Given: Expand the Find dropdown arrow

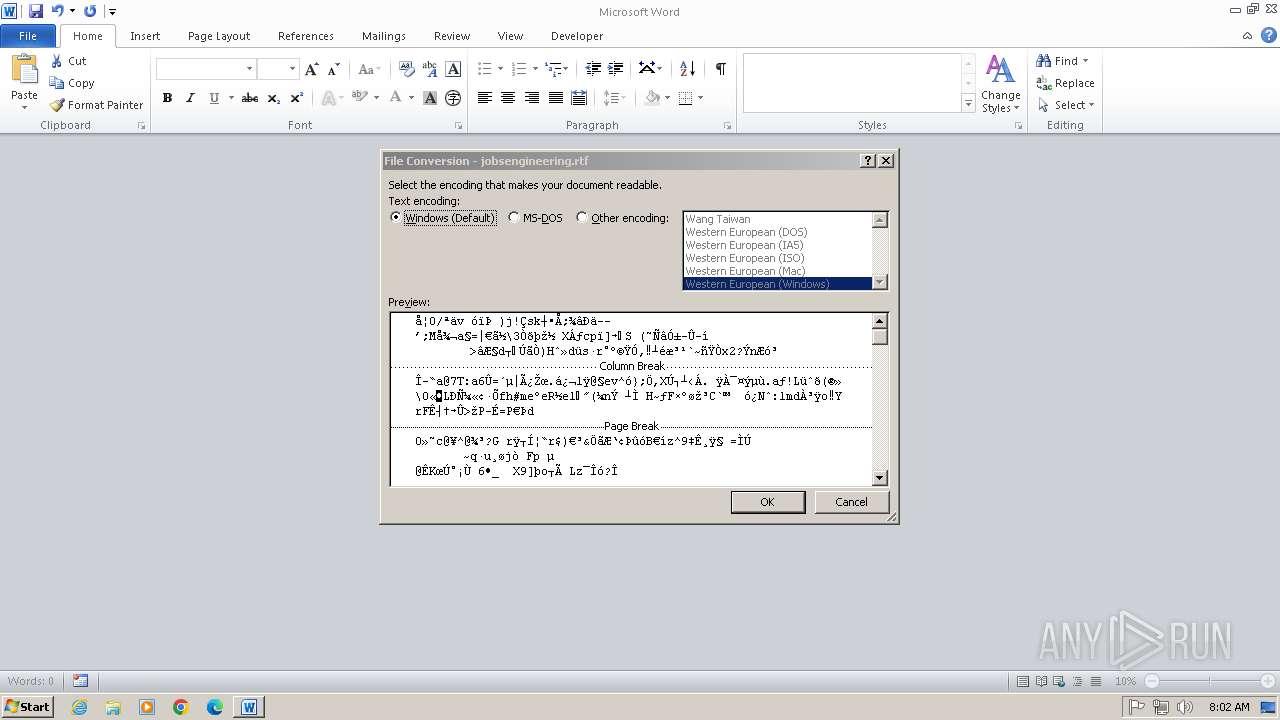Looking at the screenshot, I should (x=1086, y=61).
